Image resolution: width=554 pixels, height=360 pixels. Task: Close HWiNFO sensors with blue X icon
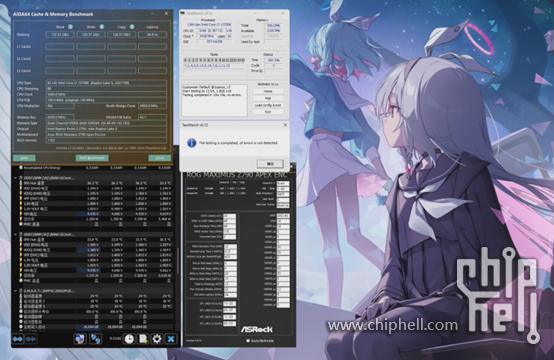(171, 339)
